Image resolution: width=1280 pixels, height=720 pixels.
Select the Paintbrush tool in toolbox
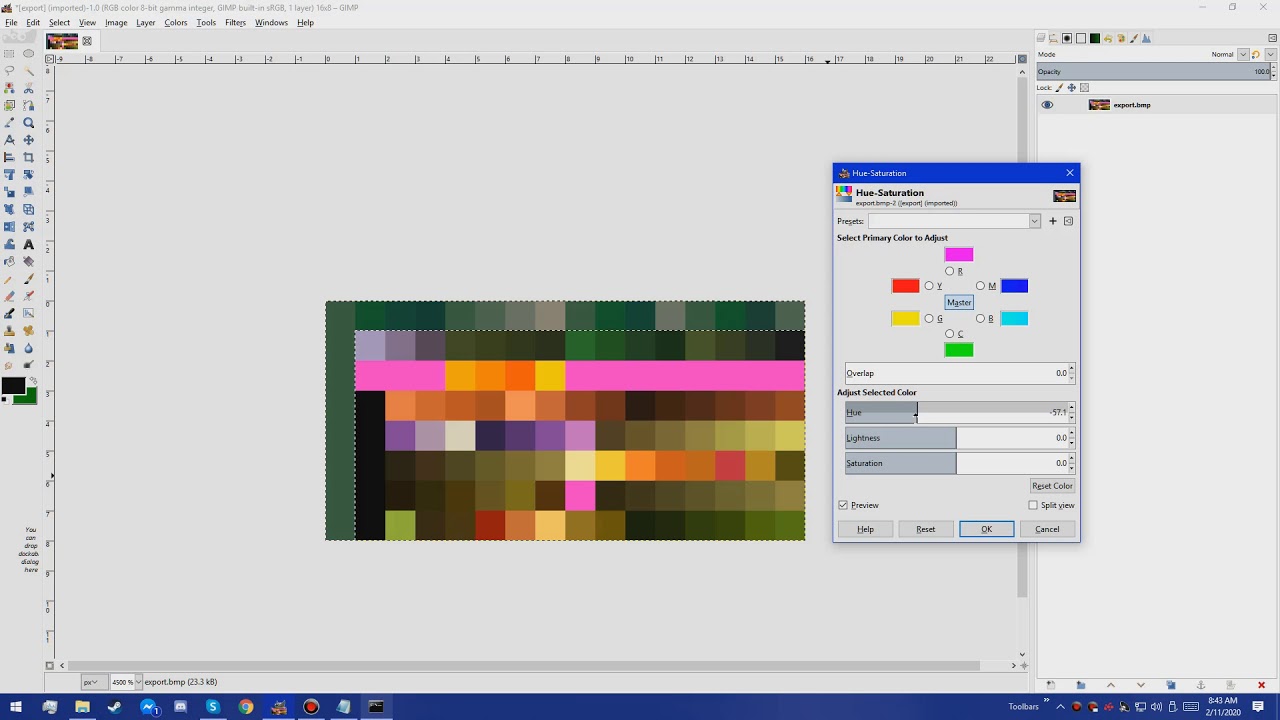click(28, 278)
